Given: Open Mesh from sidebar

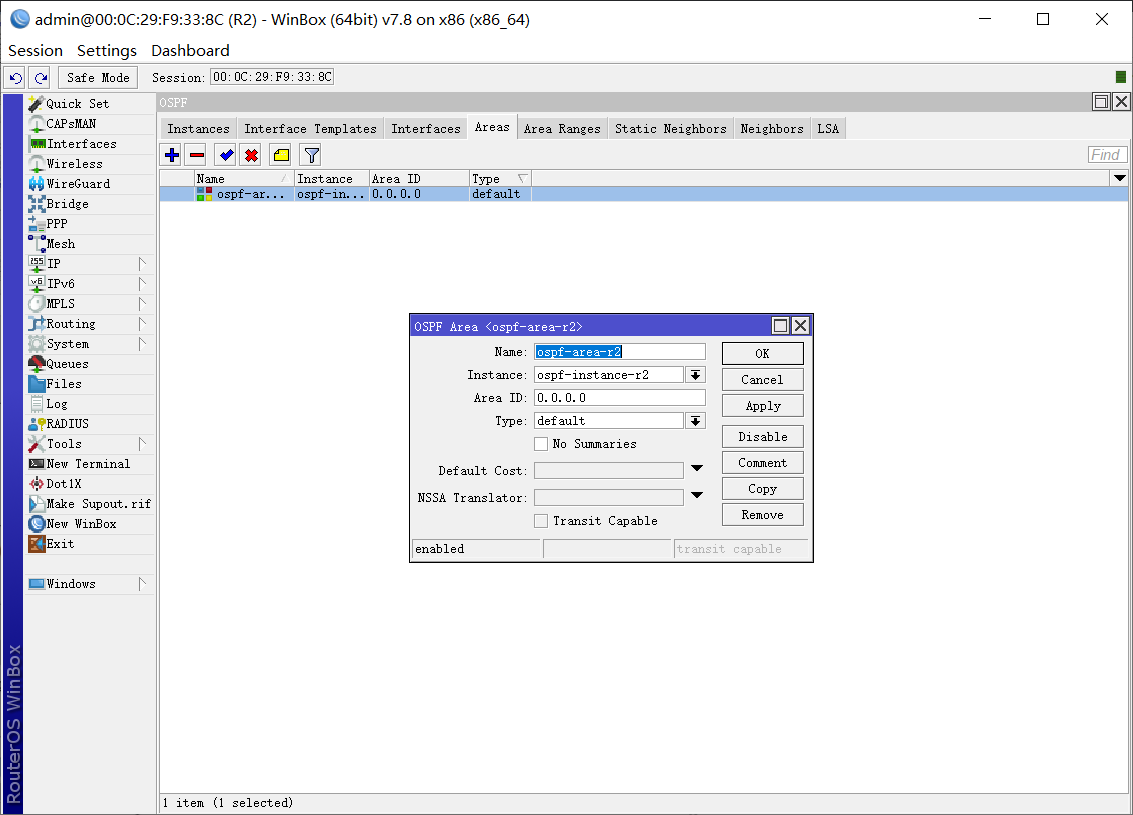Looking at the screenshot, I should point(90,243).
